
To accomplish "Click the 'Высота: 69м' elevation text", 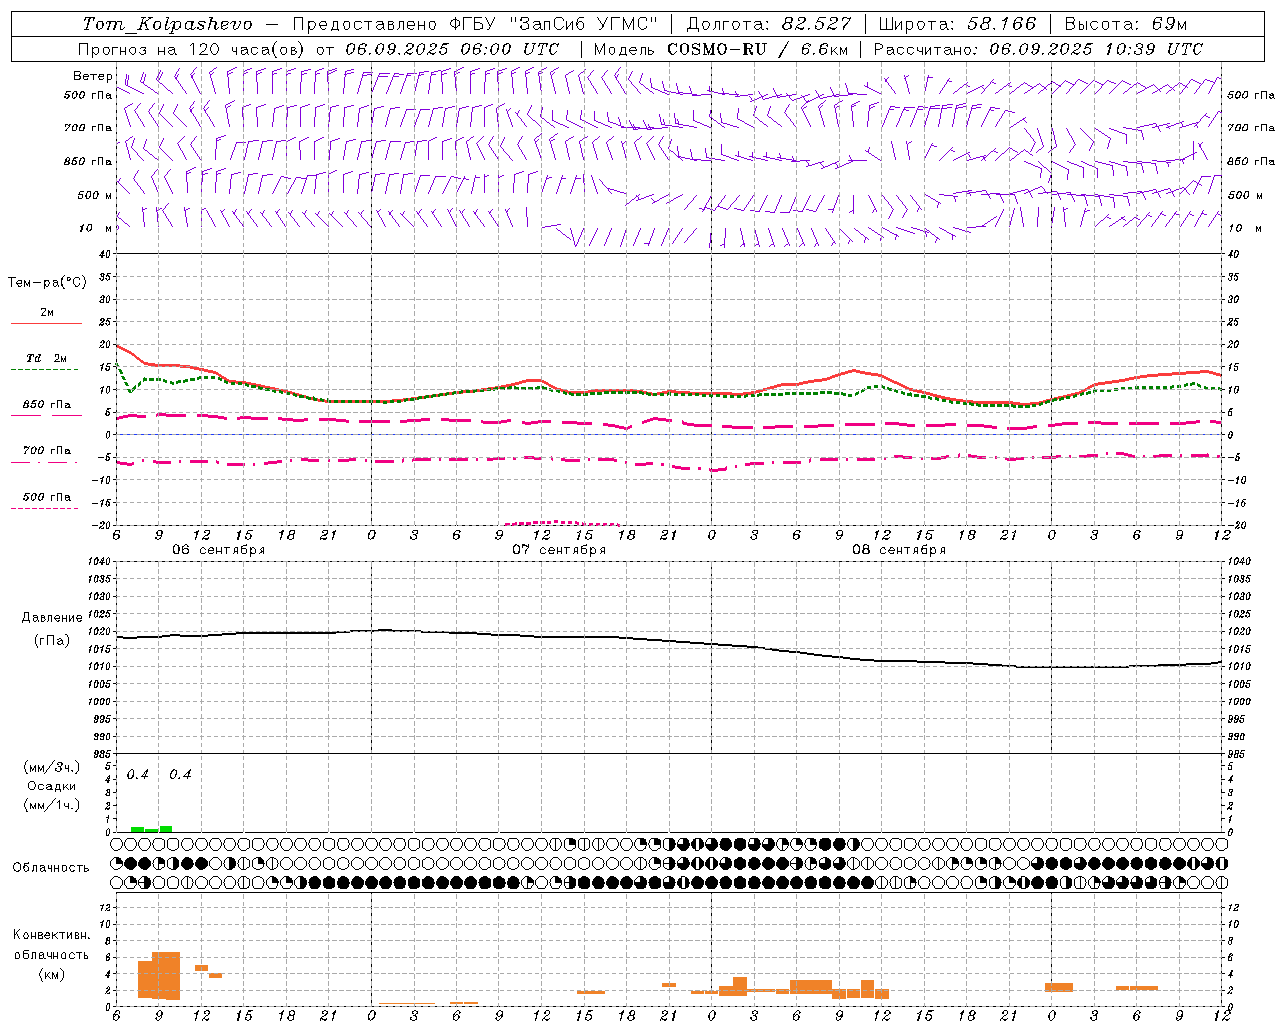I will [x=1126, y=24].
